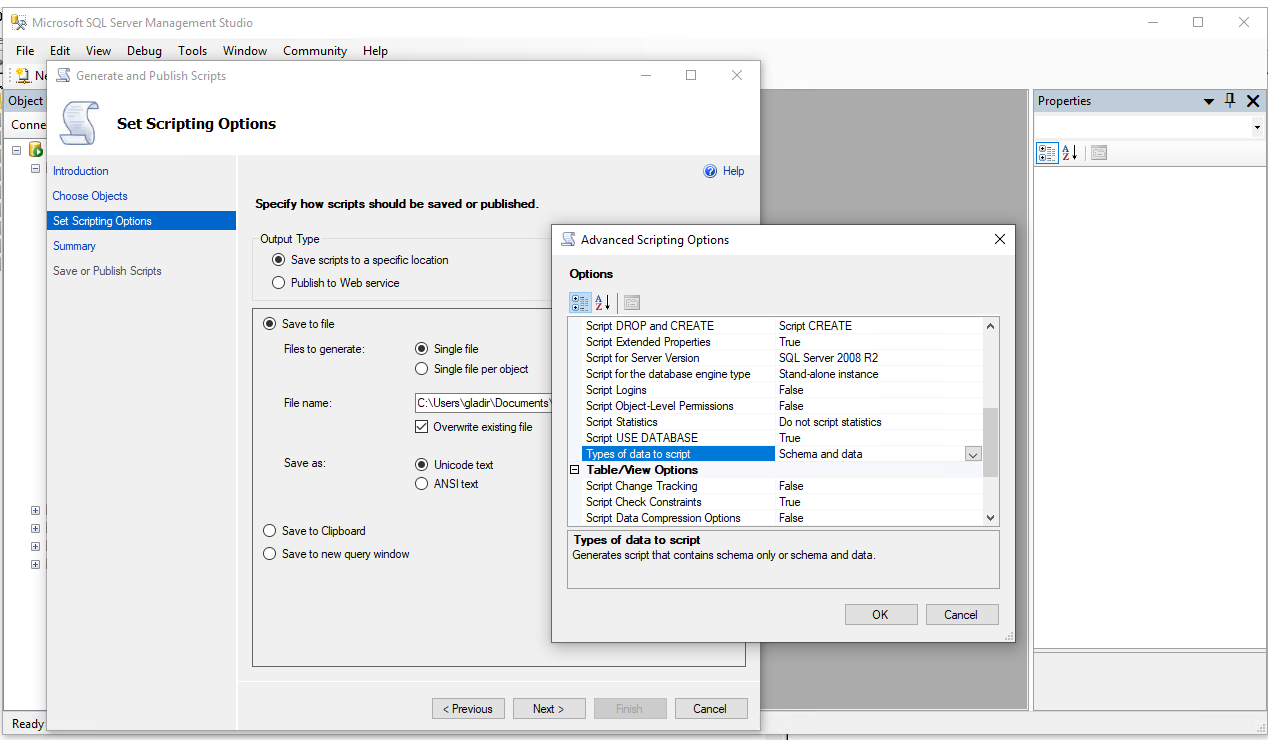Click the Property Pages icon in Properties panel

coord(1099,153)
